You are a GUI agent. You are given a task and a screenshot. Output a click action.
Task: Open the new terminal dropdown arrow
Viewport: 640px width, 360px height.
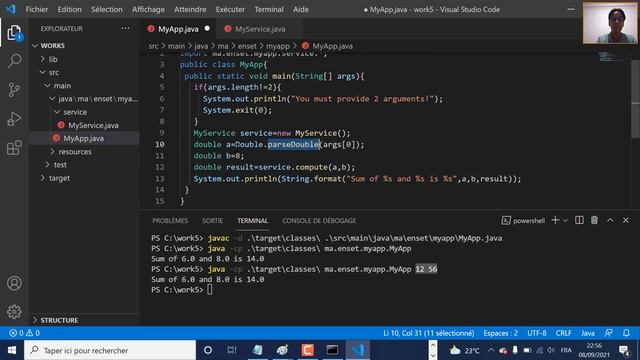(x=565, y=220)
